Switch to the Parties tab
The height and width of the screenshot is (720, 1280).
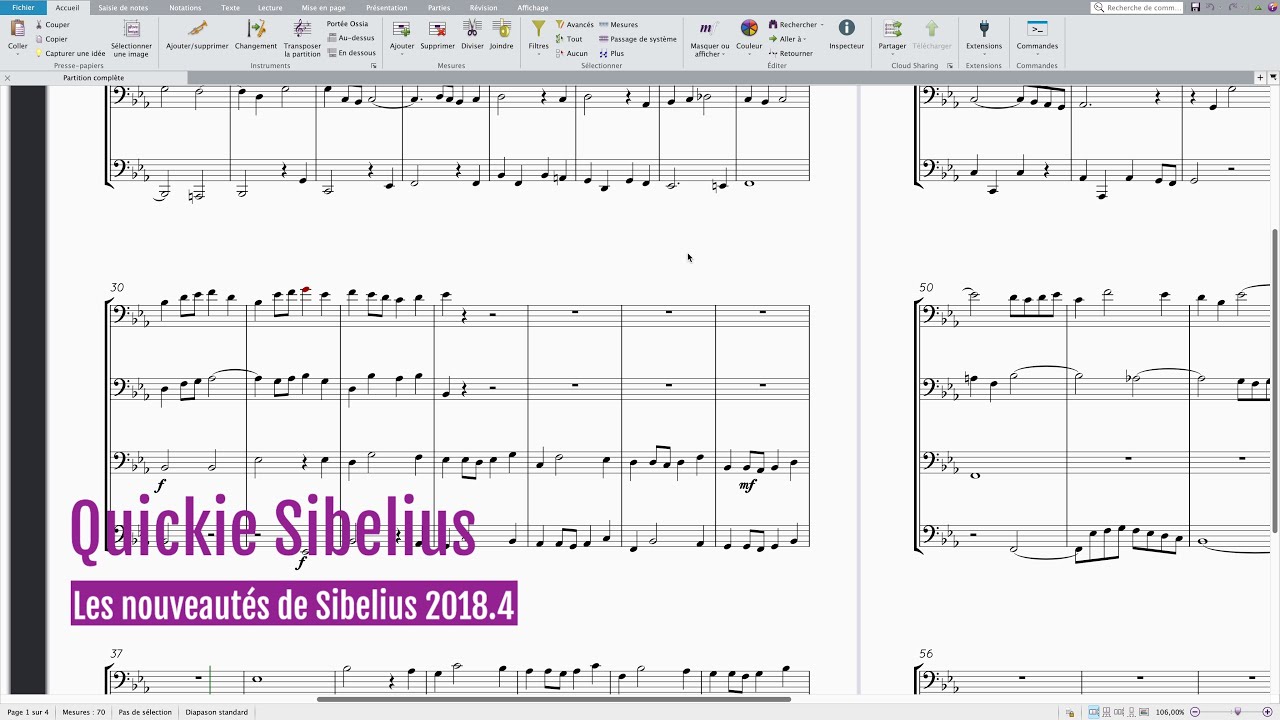click(439, 7)
